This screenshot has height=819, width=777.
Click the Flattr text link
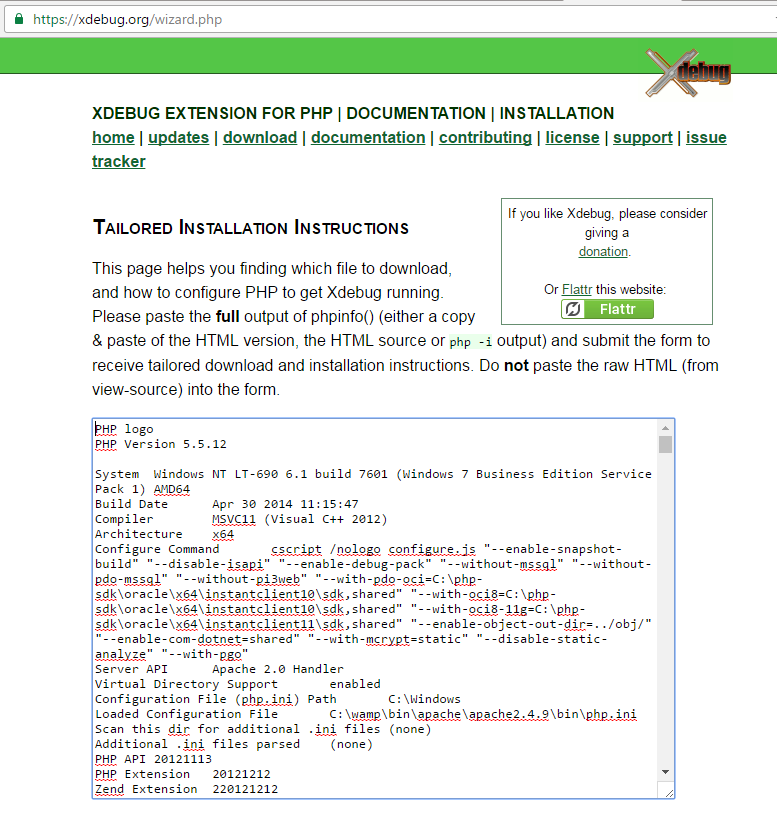tap(577, 289)
